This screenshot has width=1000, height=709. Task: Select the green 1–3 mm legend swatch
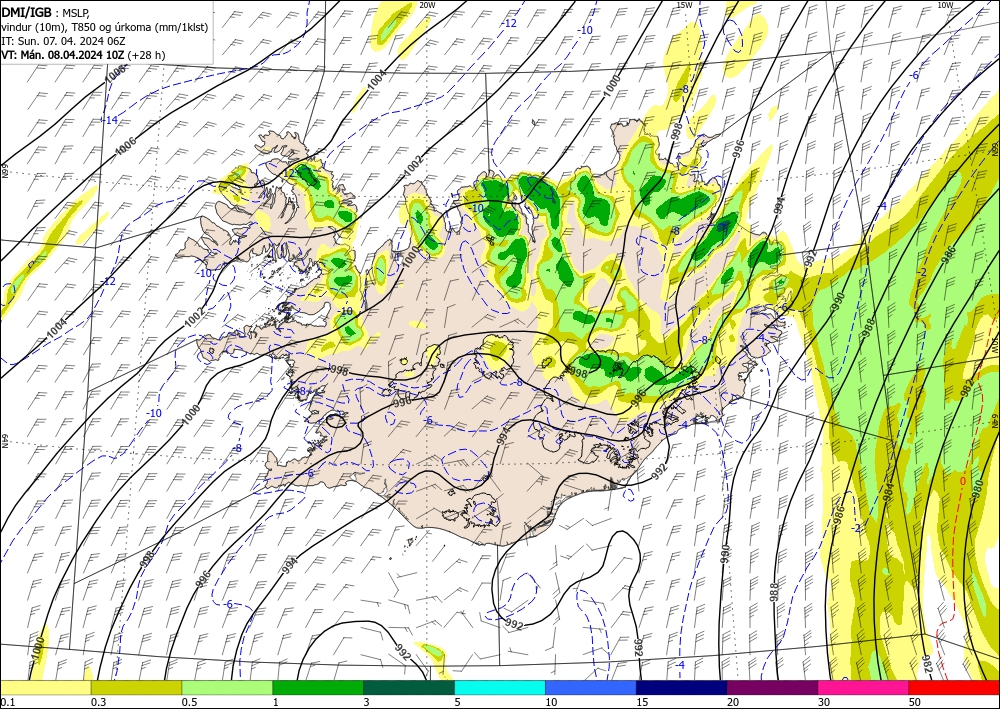click(318, 687)
